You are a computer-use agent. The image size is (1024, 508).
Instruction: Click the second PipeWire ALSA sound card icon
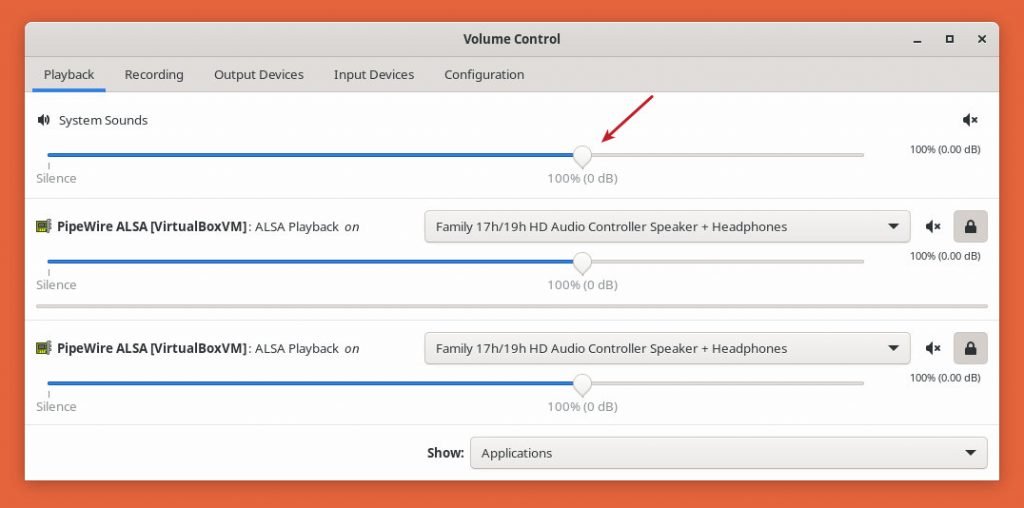point(43,349)
